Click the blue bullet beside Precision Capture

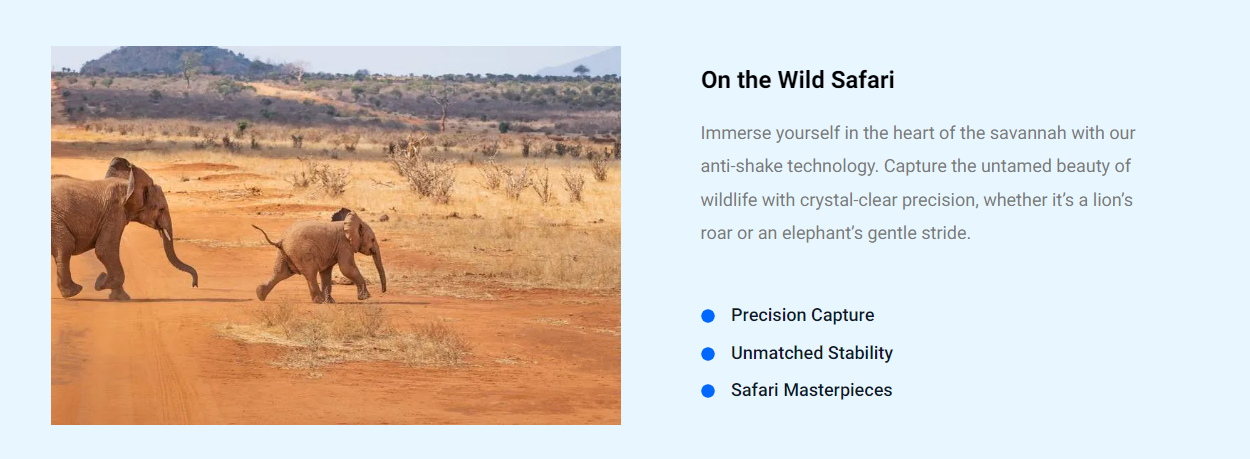(x=708, y=316)
